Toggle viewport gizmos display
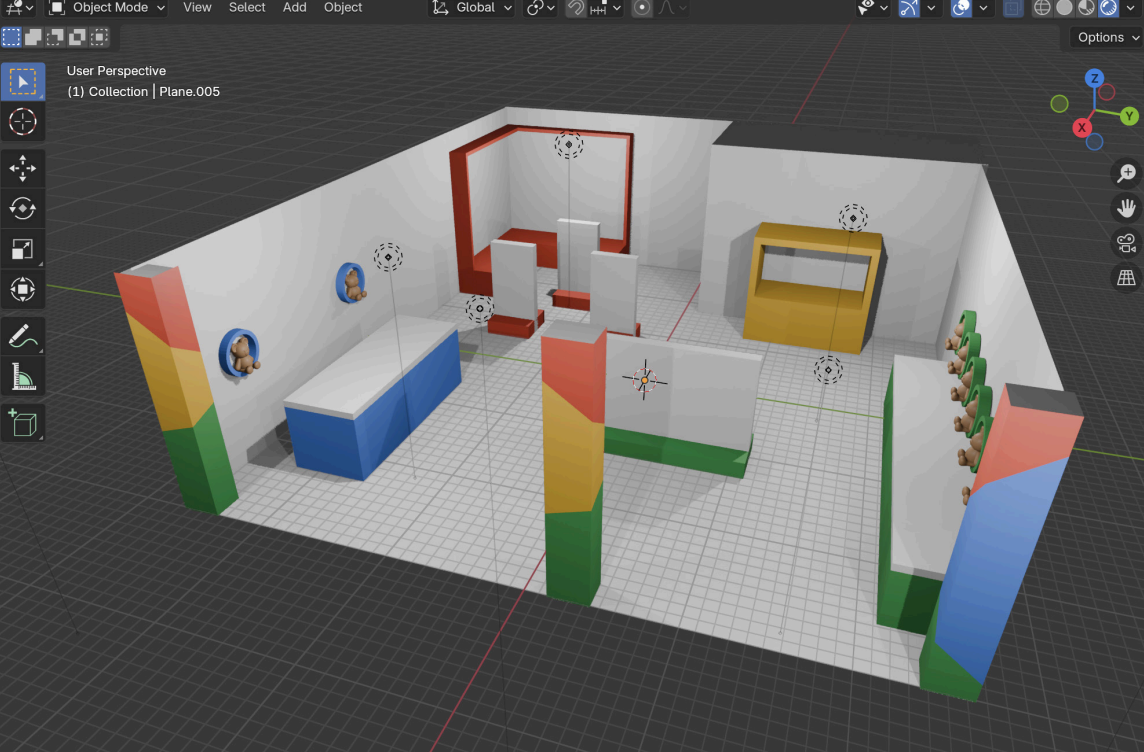Viewport: 1144px width, 752px height. coord(908,7)
